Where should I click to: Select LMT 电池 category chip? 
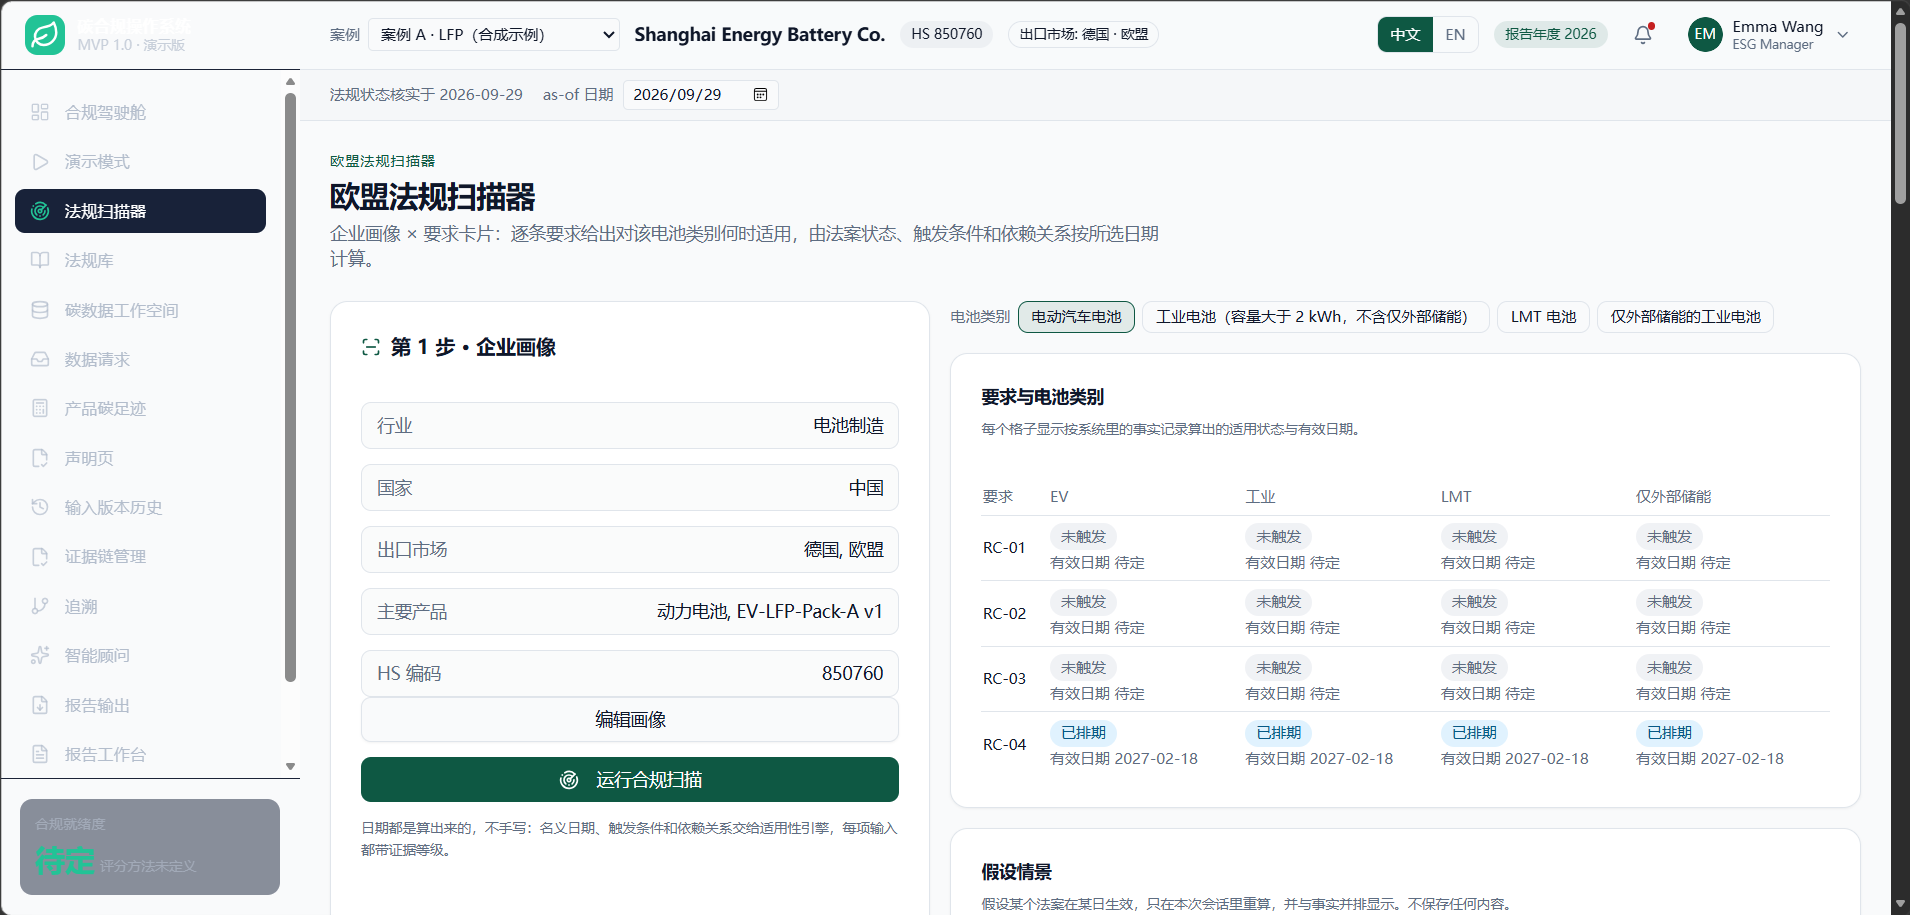click(x=1543, y=317)
